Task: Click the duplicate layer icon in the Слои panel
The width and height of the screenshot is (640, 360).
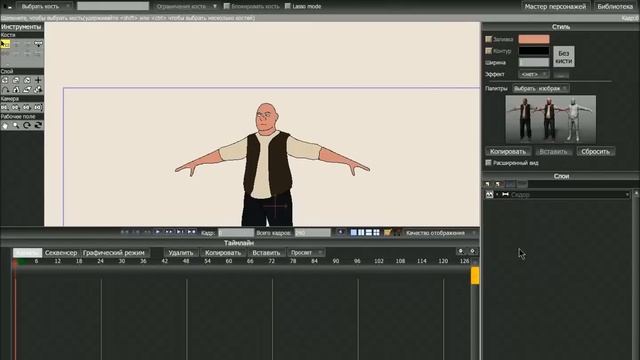Action: click(498, 184)
